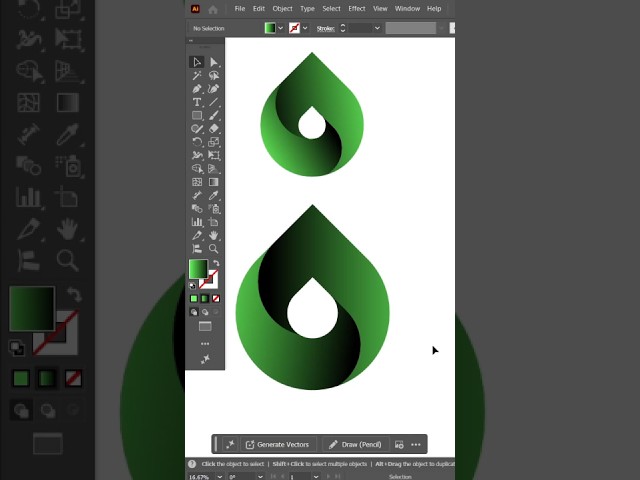
Task: Select the Magic Wand tool
Action: [197, 76]
